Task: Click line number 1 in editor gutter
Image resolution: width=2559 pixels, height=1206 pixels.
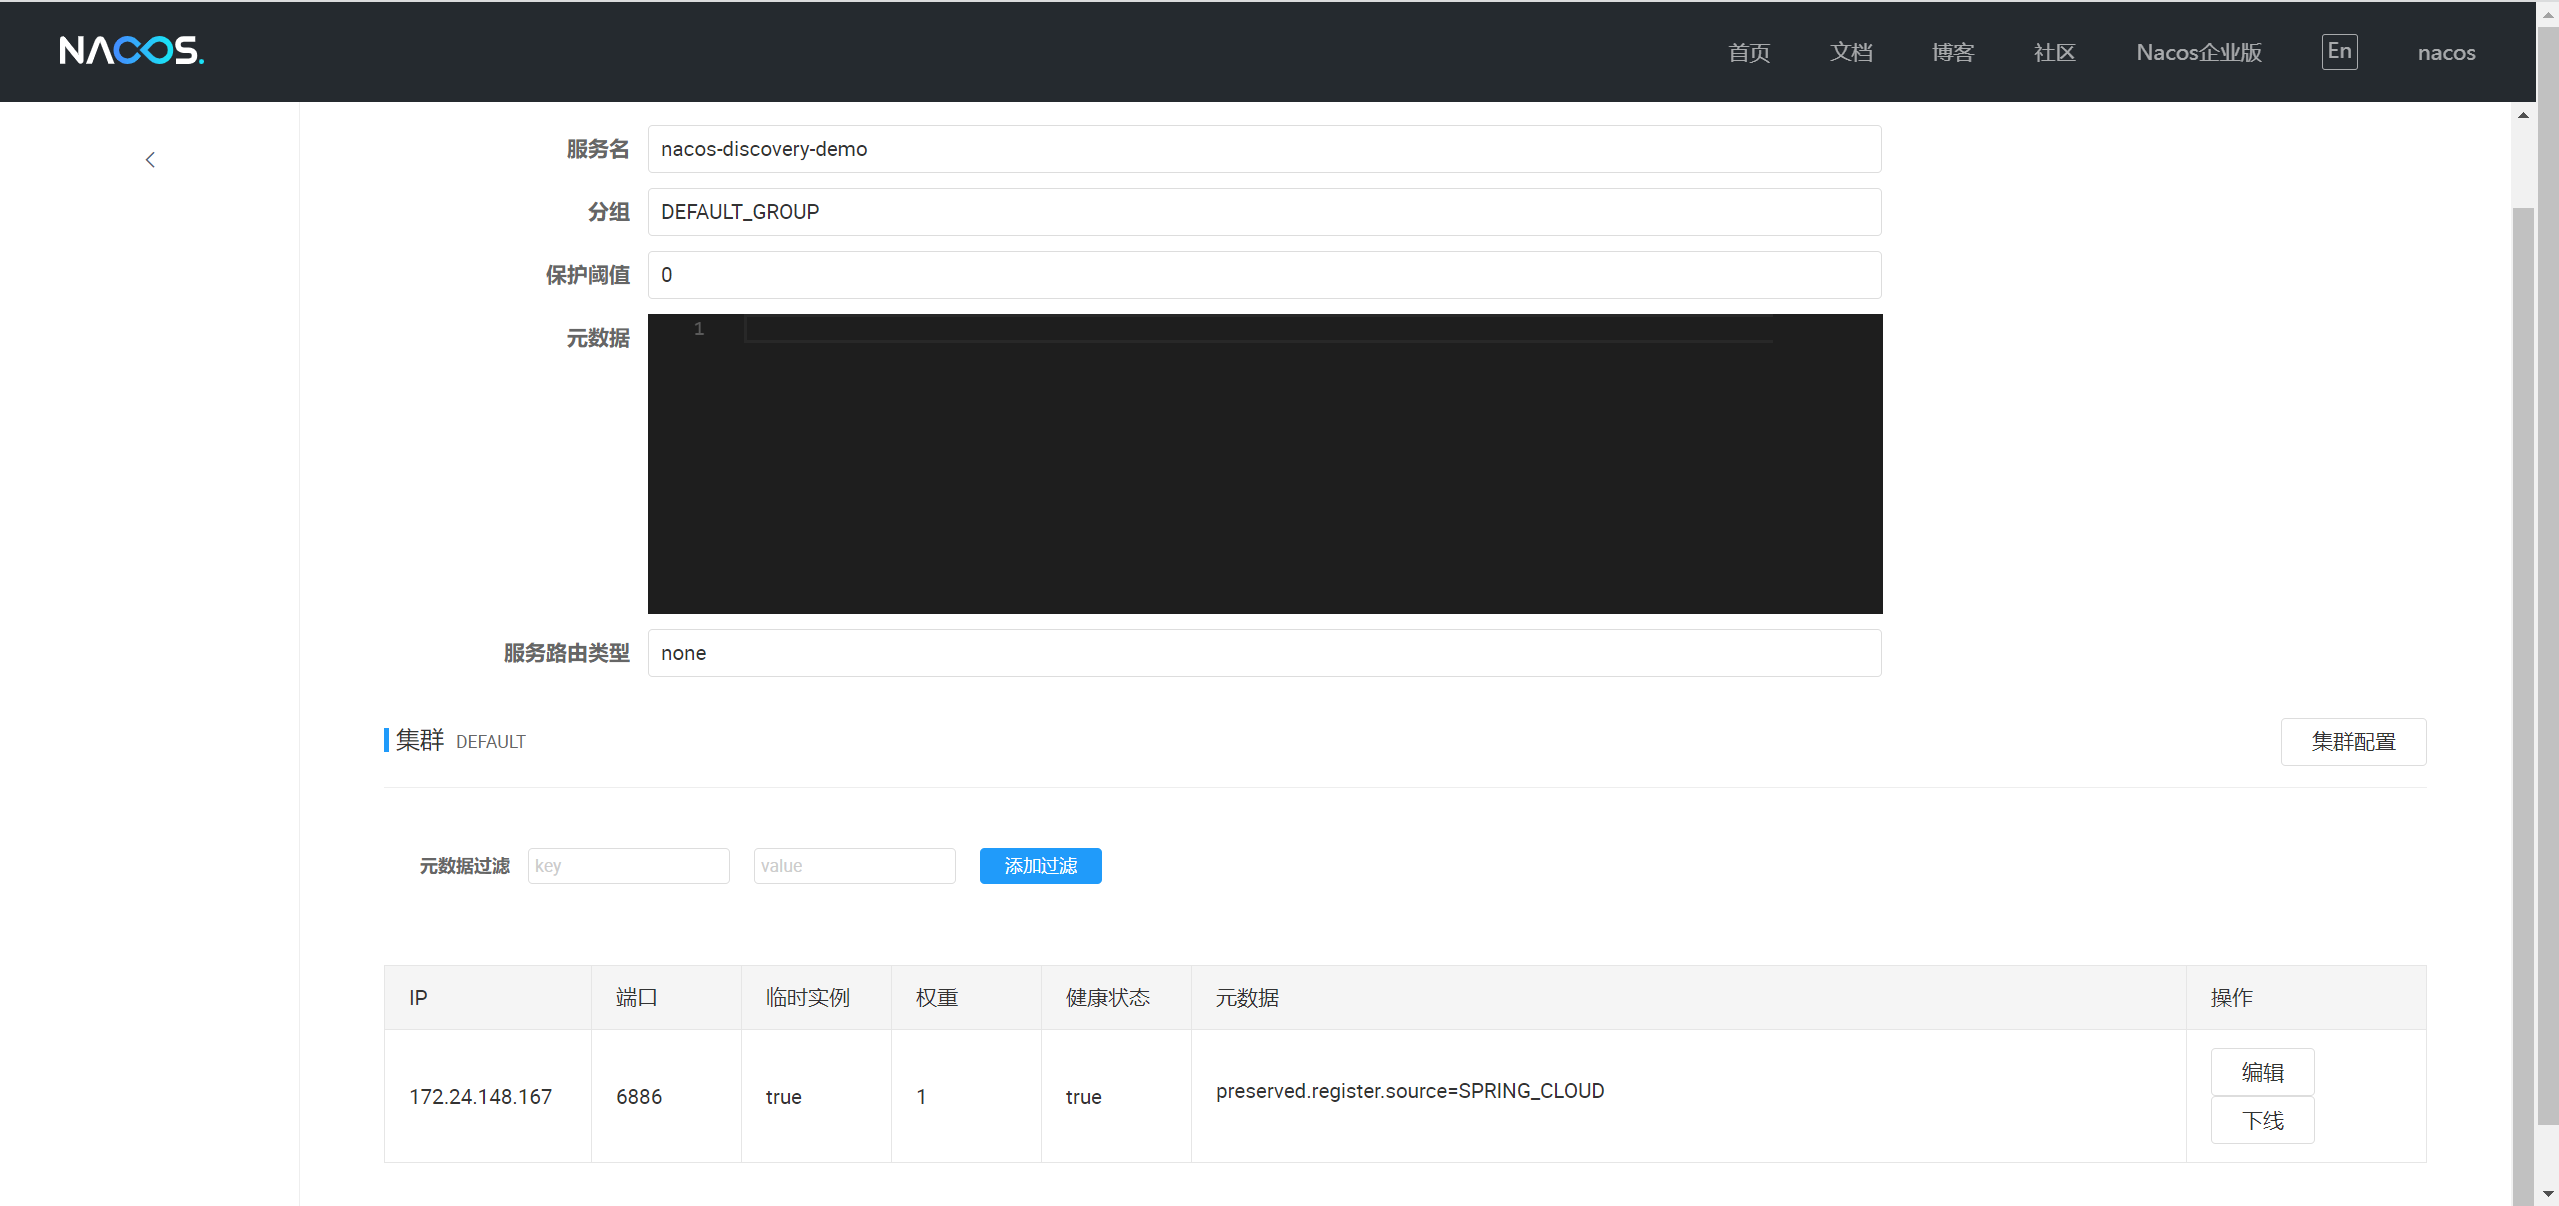Action: pos(699,329)
